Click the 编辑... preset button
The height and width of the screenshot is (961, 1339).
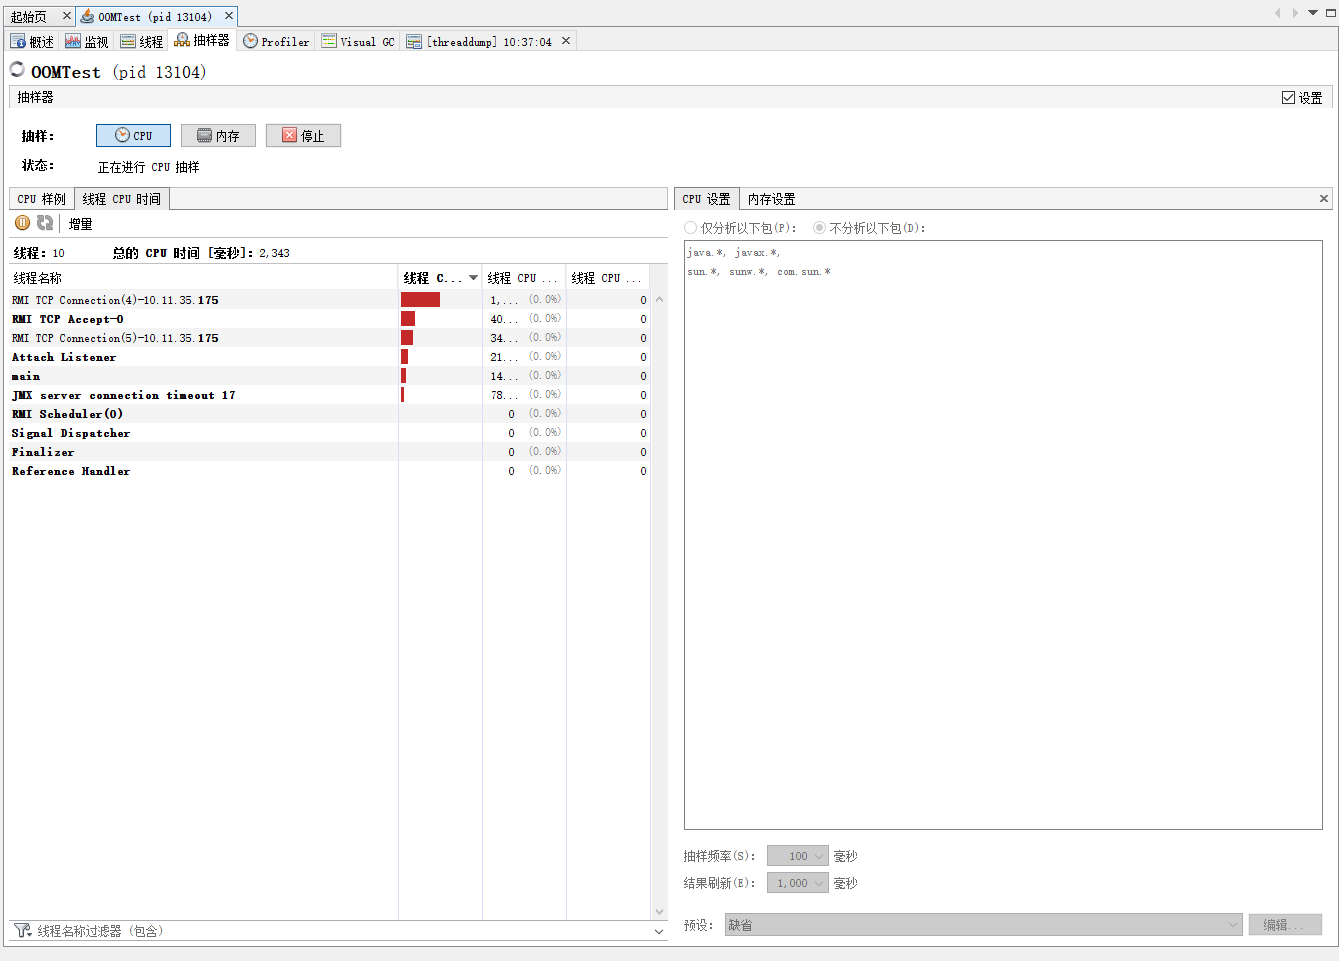(x=1285, y=925)
